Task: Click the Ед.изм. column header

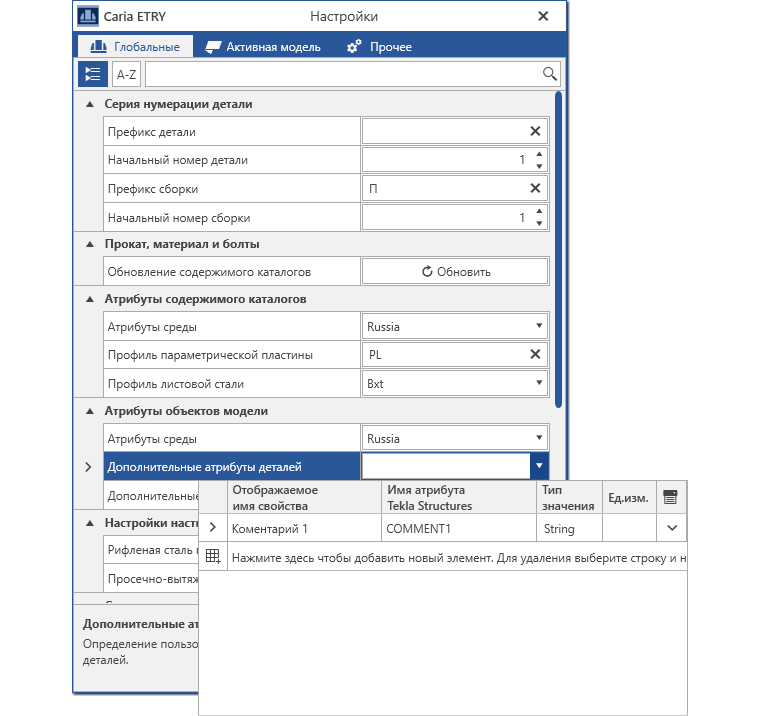Action: tap(629, 497)
